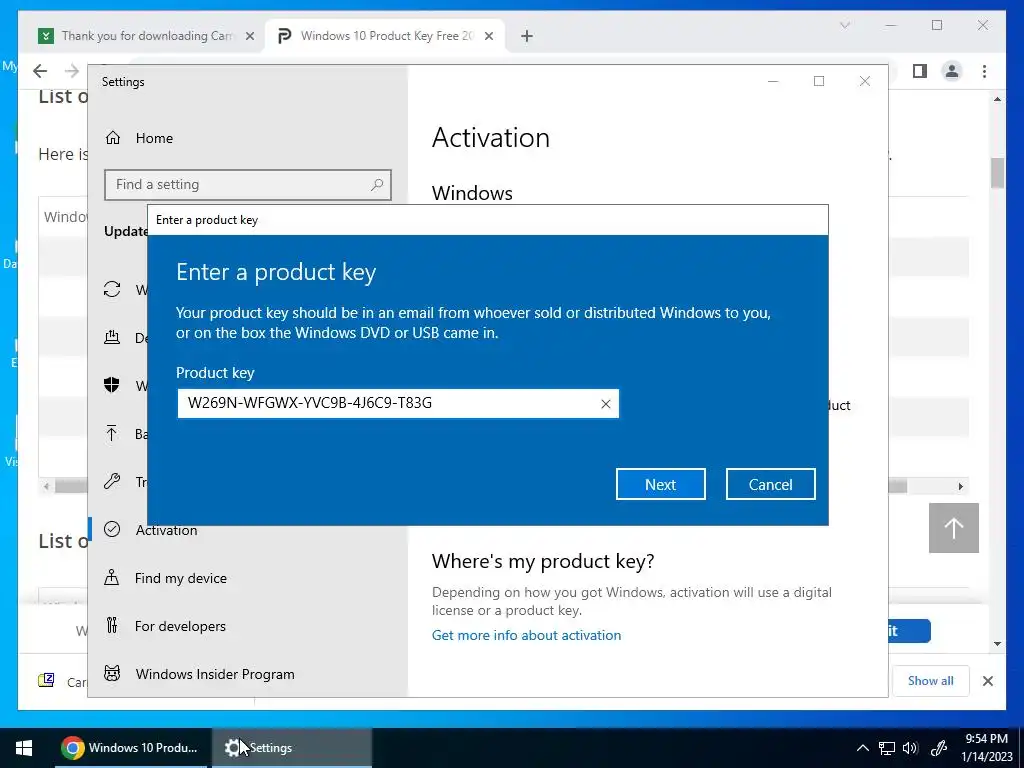Show hidden system tray icons

(863, 748)
